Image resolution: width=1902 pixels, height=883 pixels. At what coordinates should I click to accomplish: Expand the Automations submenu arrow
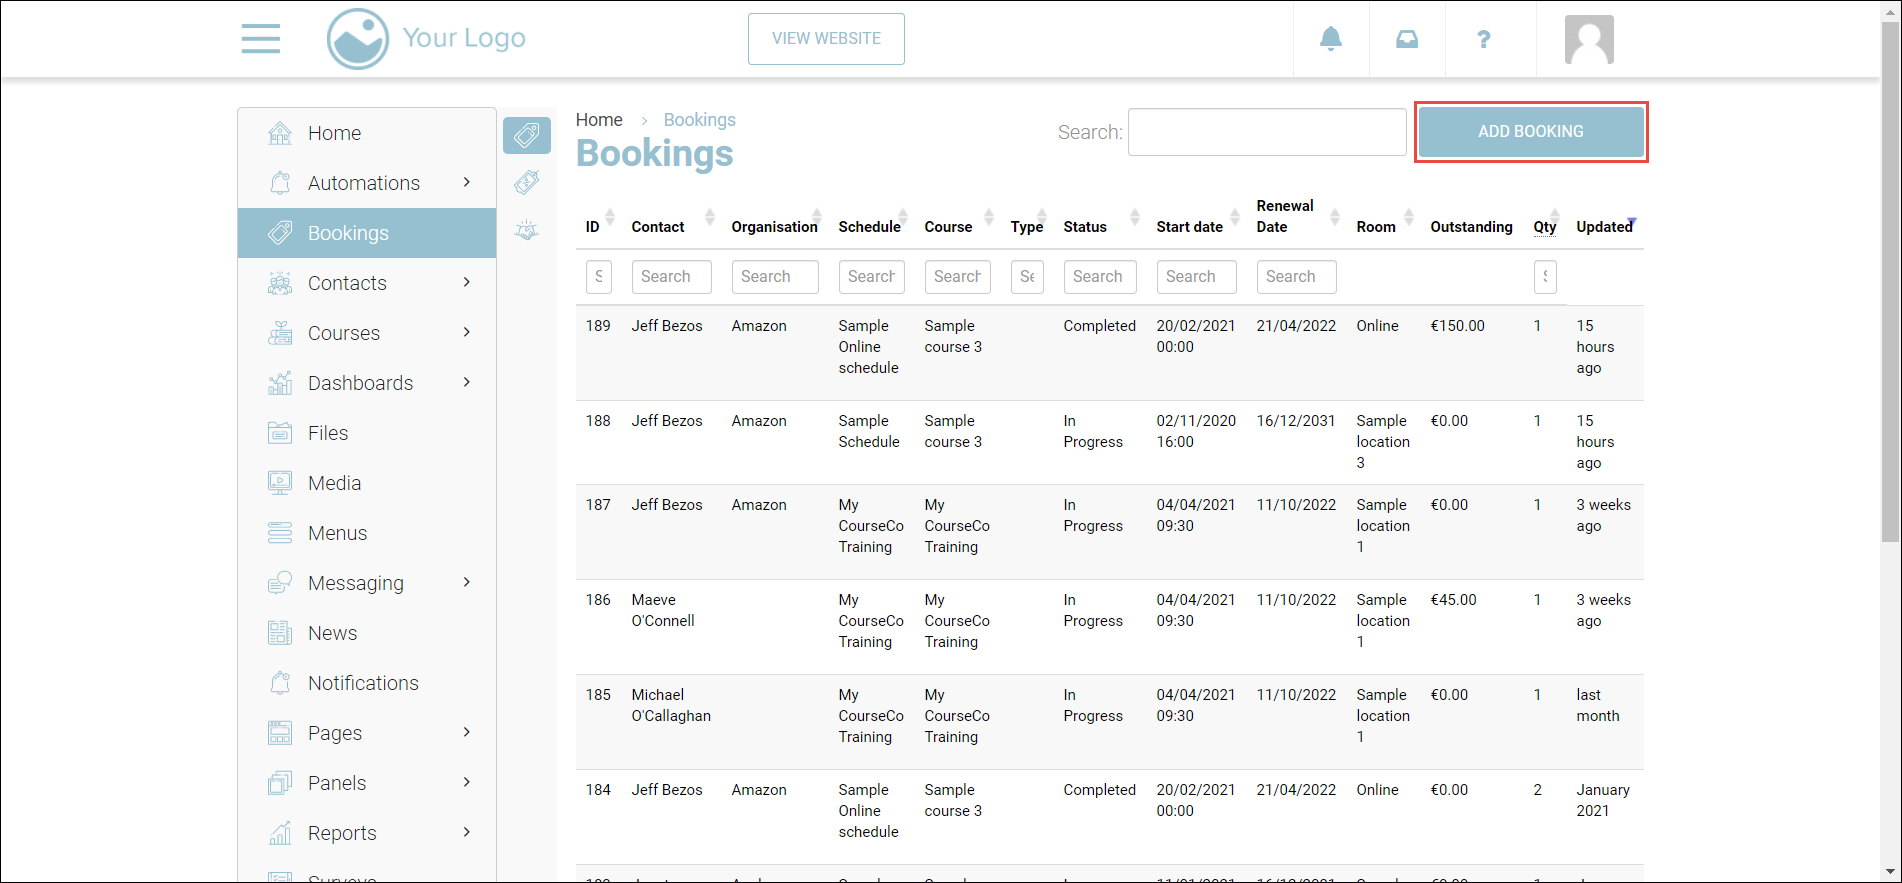coord(466,182)
